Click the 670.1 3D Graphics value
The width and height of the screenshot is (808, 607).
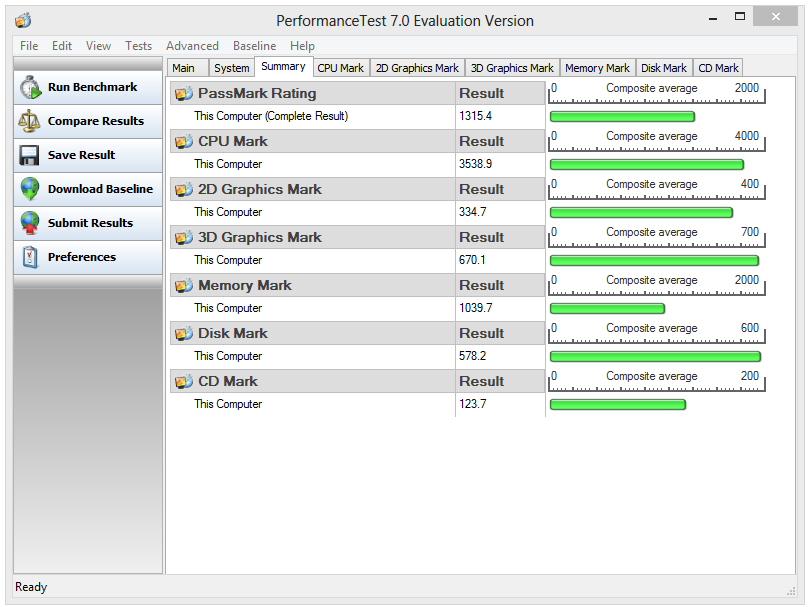tap(473, 260)
